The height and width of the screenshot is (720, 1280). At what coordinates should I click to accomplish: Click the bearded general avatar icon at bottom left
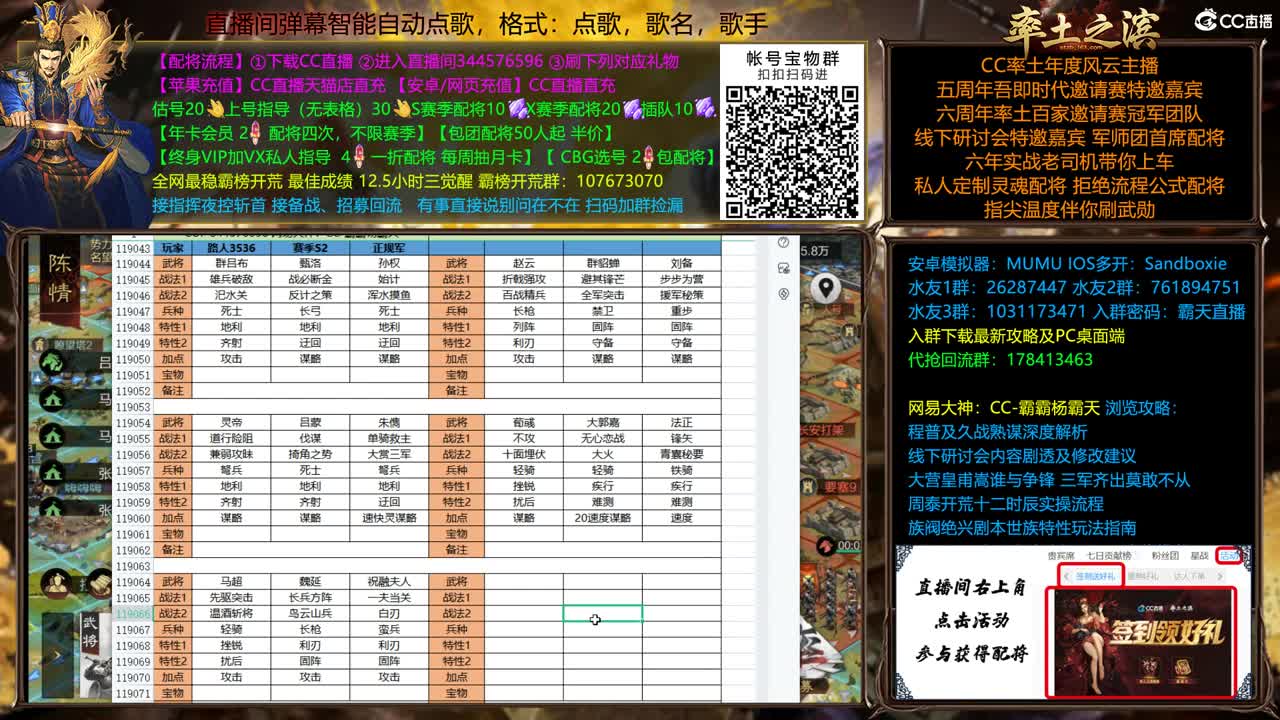pos(56,584)
